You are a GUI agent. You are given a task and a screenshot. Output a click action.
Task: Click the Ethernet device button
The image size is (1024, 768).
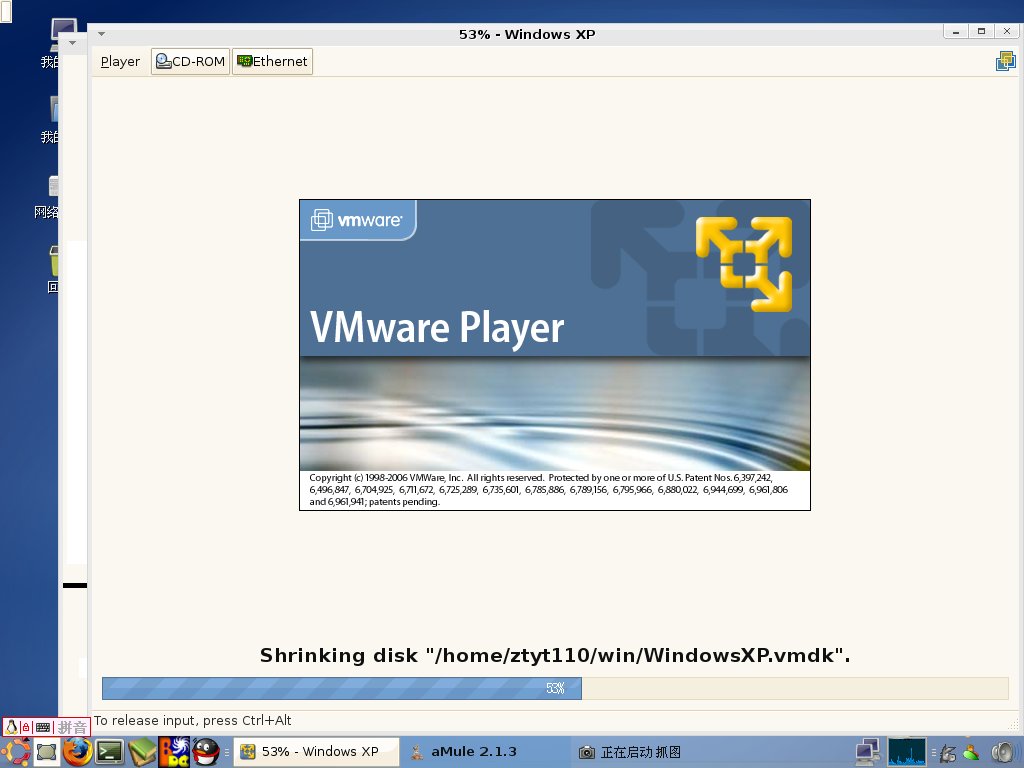coord(272,61)
